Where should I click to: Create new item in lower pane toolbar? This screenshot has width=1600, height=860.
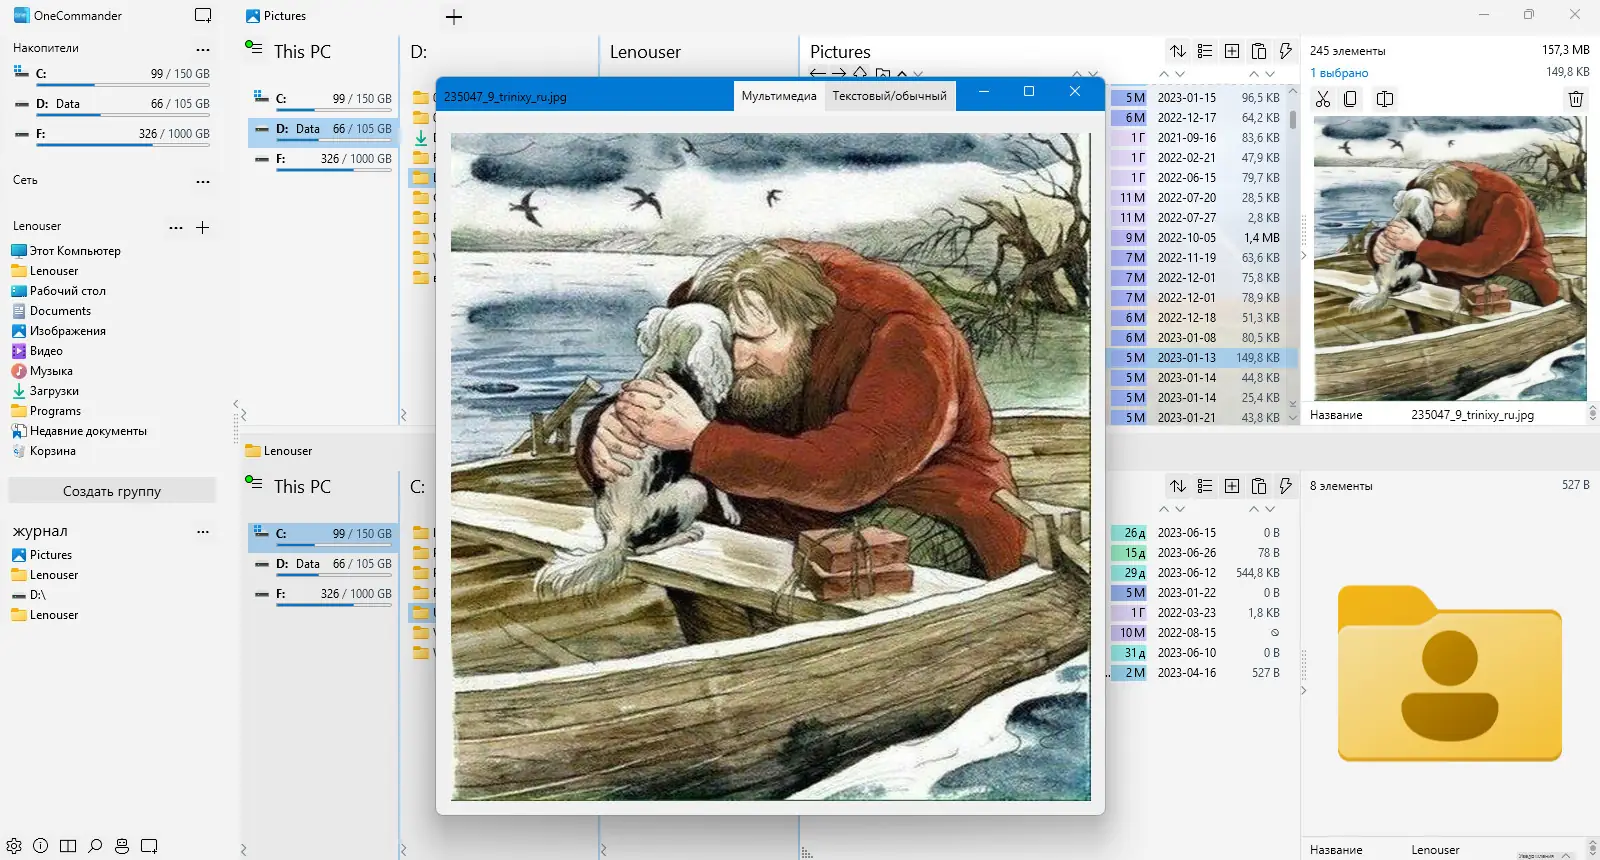[x=1232, y=486]
